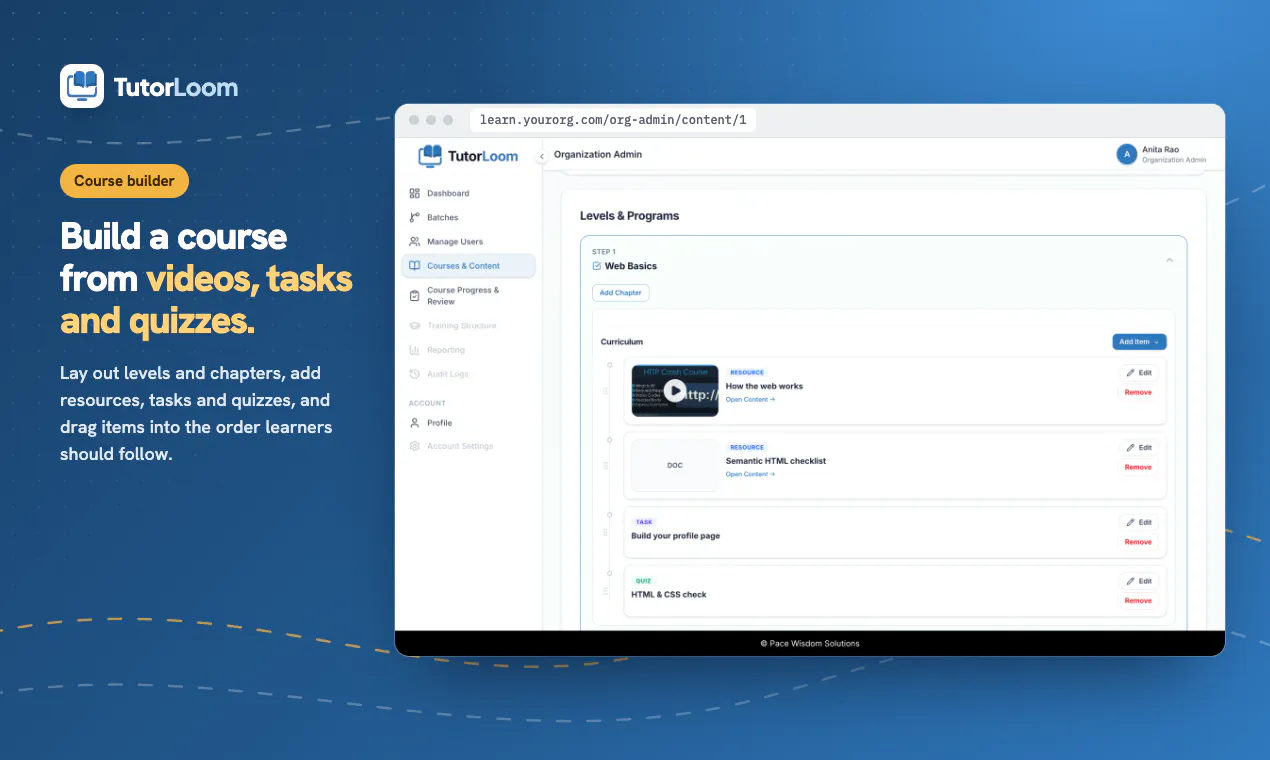
Task: Edit the Semantic HTML checklist item
Action: [x=1138, y=448]
